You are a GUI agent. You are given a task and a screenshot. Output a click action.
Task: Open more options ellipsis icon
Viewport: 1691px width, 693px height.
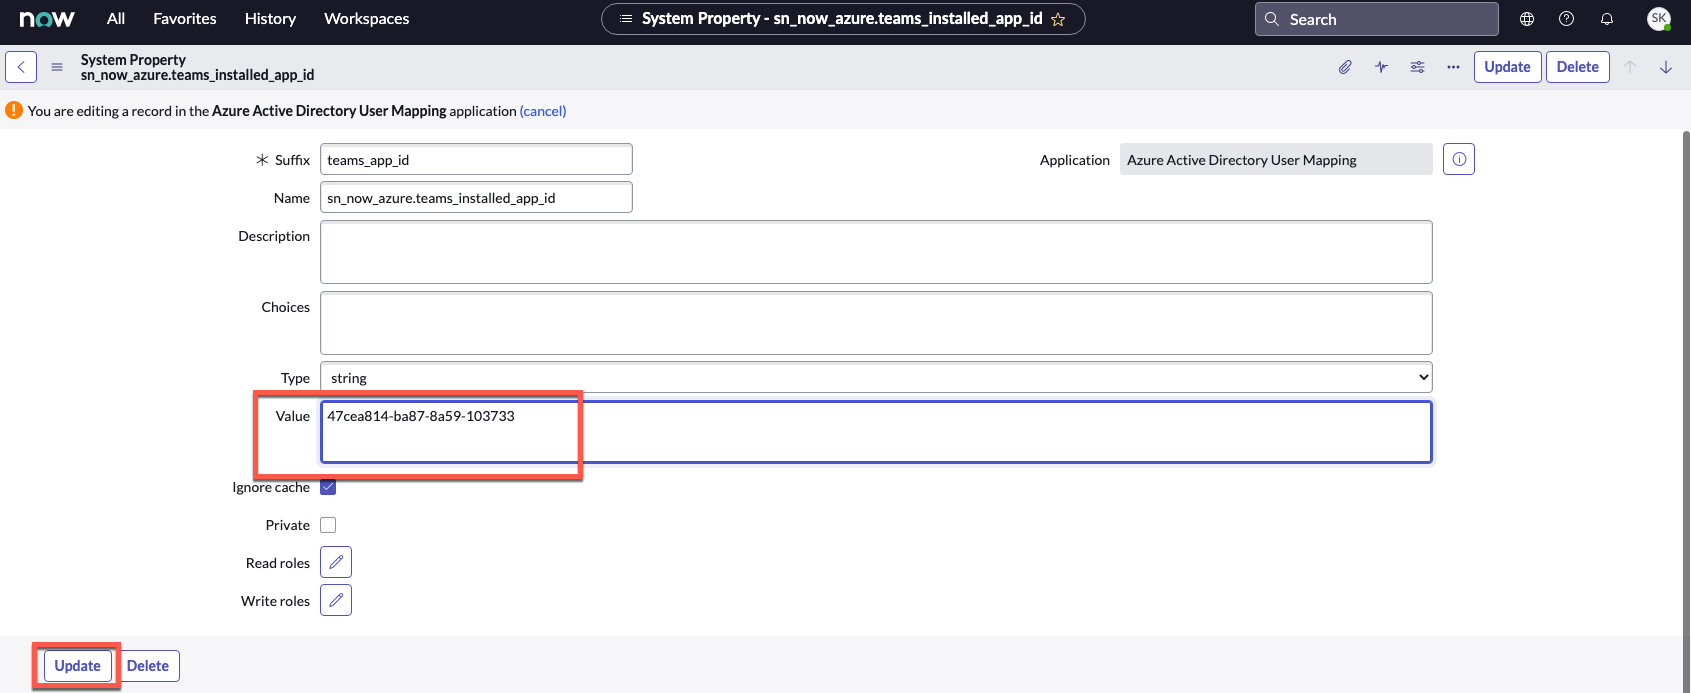1453,67
